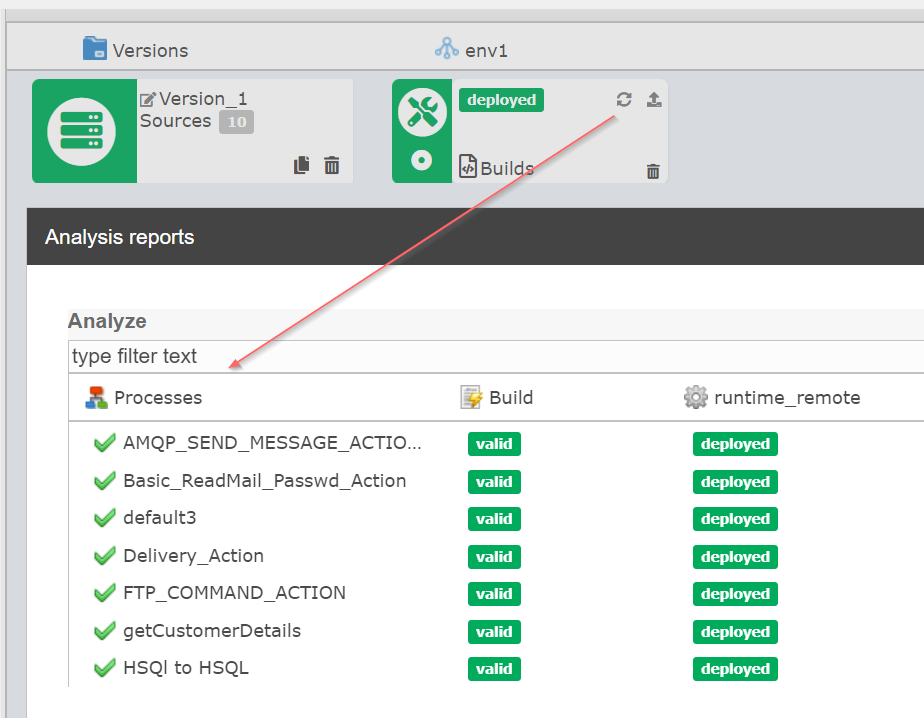Screen dimensions: 924x718
Task: Delete the build with its trash icon
Action: pyautogui.click(x=653, y=171)
